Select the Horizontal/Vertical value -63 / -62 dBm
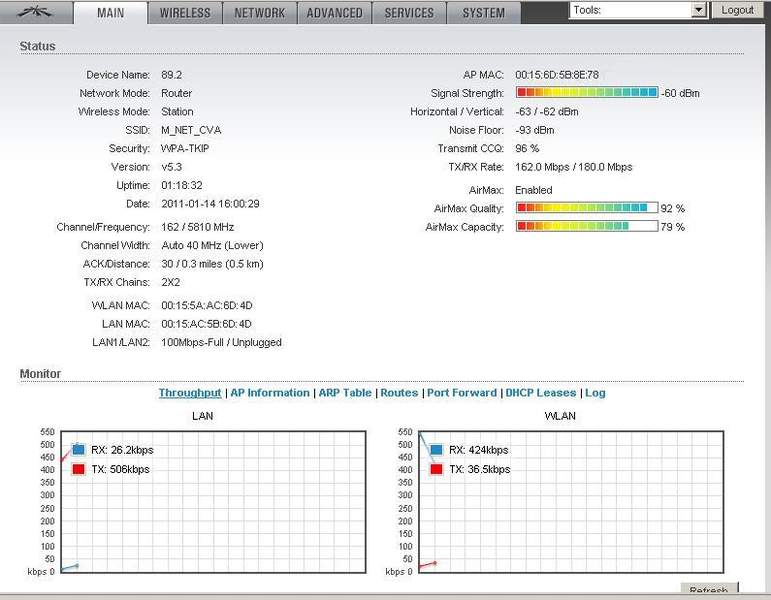This screenshot has width=771, height=600. [547, 112]
